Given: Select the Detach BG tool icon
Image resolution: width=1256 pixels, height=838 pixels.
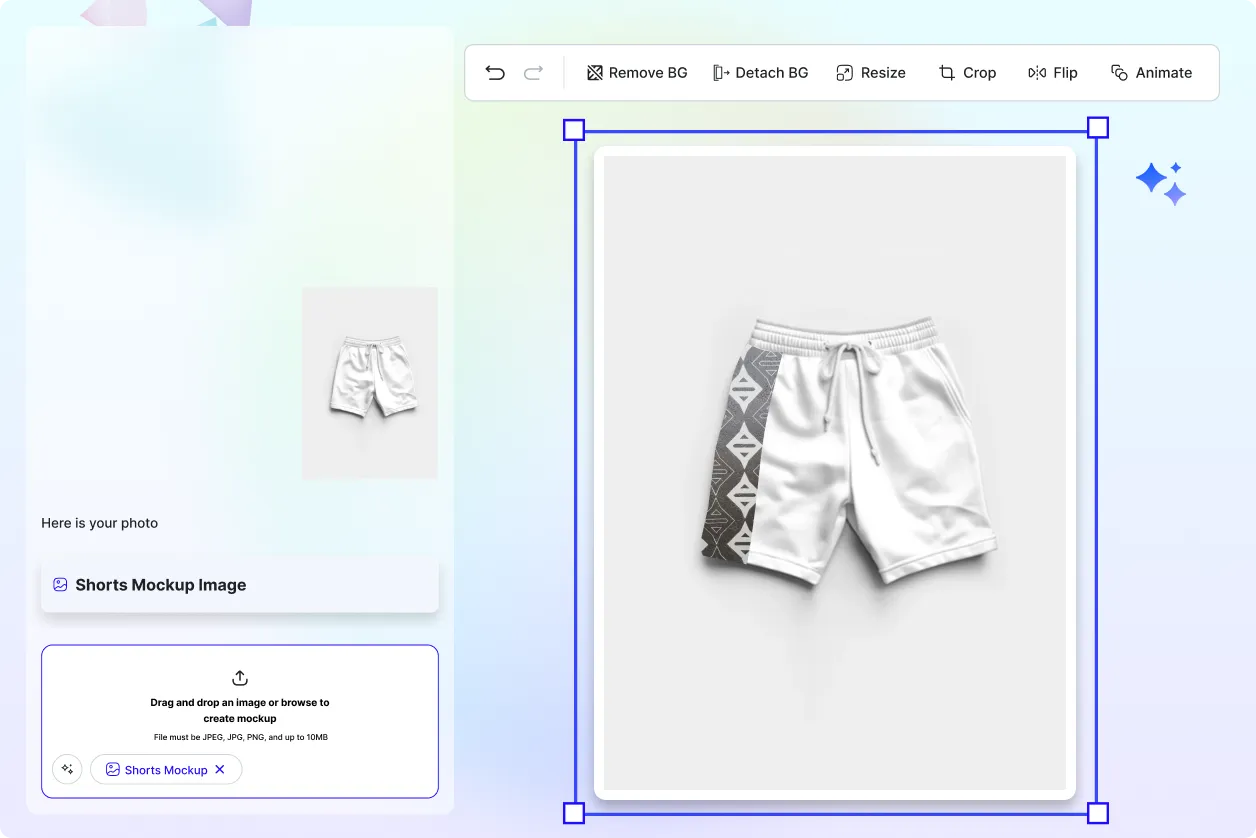Looking at the screenshot, I should (722, 72).
